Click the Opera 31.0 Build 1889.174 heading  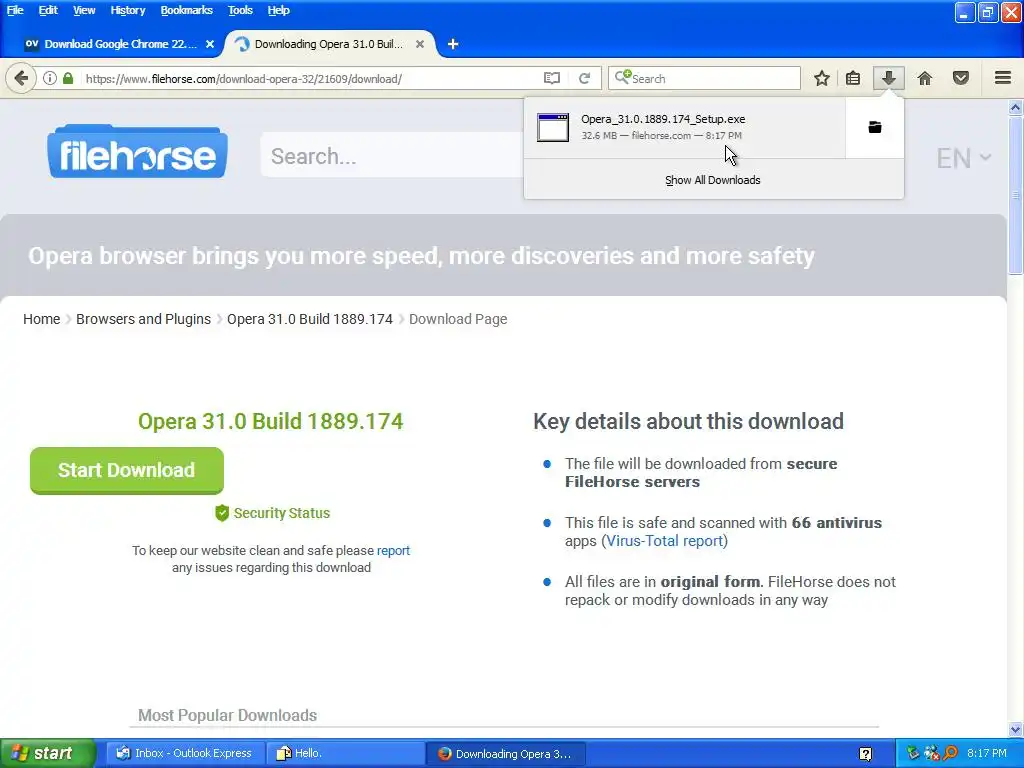(270, 421)
